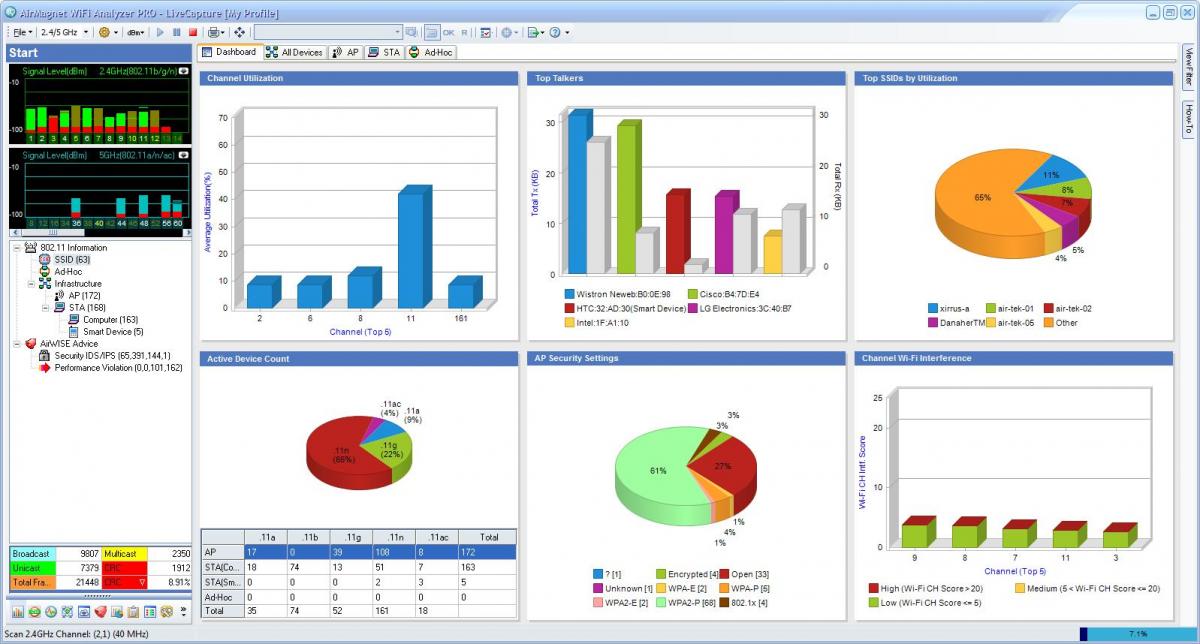The height and width of the screenshot is (644, 1200).
Task: Pause the live capture
Action: pos(177,32)
